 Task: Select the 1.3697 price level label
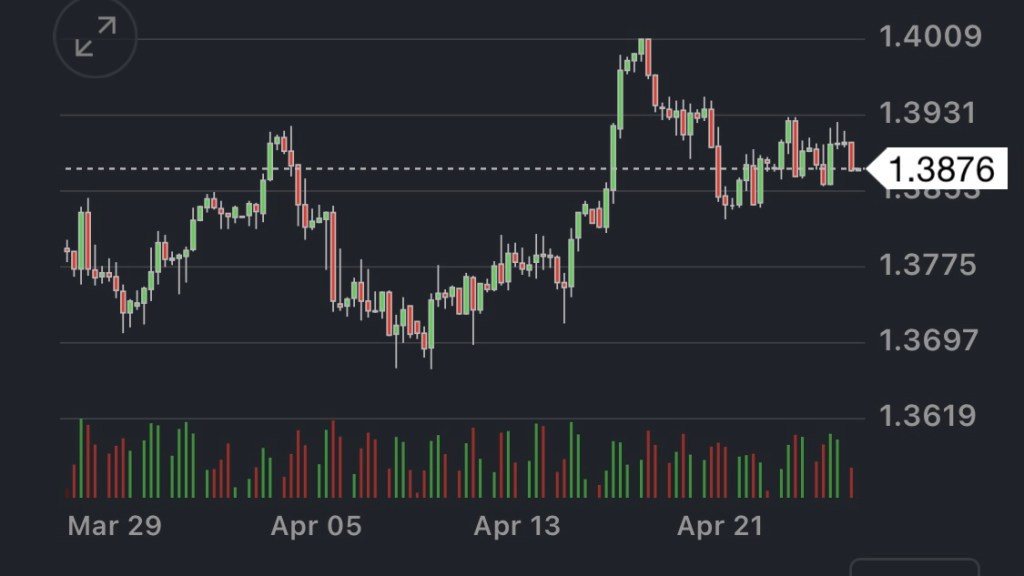tap(927, 341)
